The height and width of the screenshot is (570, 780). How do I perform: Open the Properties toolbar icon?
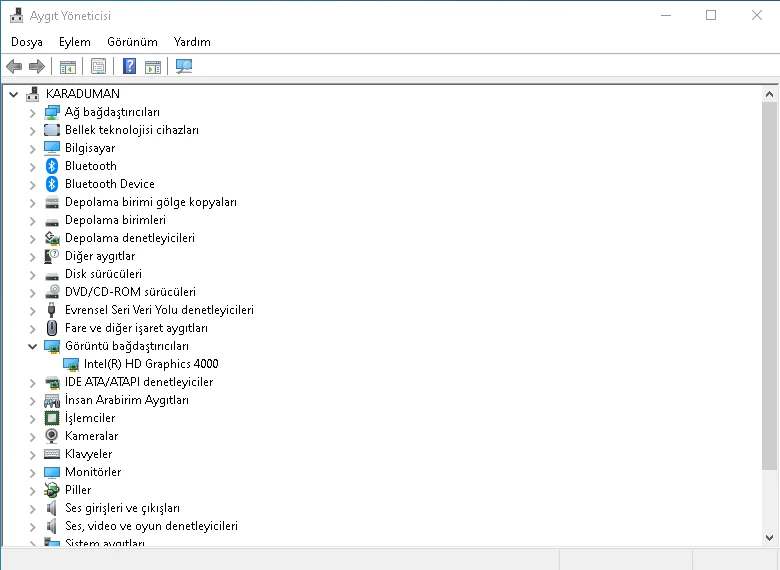coord(98,66)
